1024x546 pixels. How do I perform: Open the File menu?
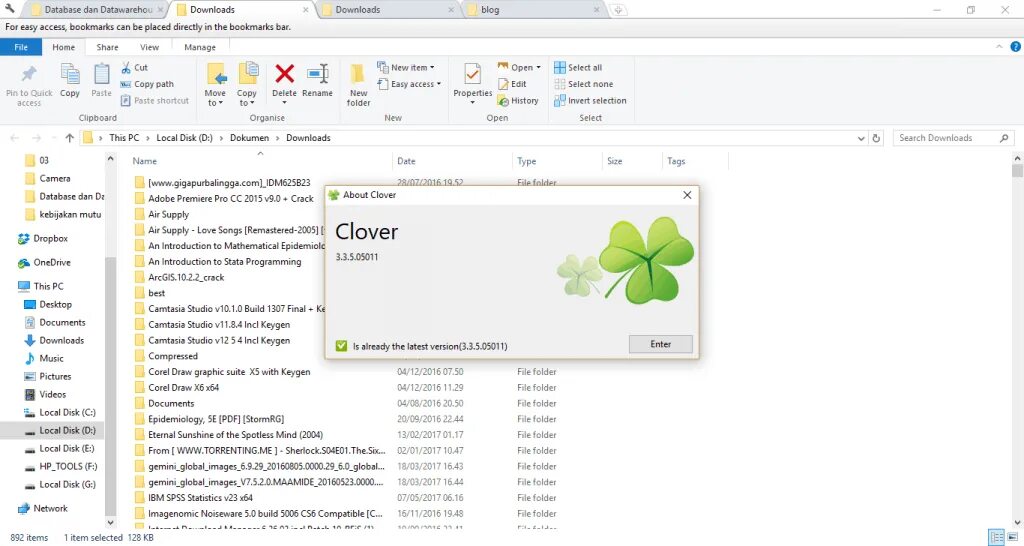point(21,47)
